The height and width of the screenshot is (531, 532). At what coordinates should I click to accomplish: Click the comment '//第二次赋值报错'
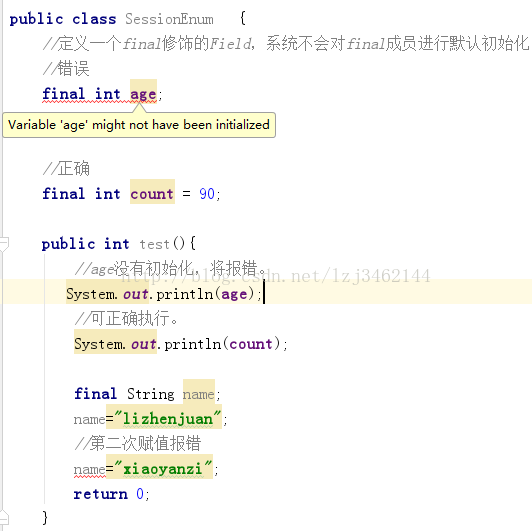(x=138, y=444)
